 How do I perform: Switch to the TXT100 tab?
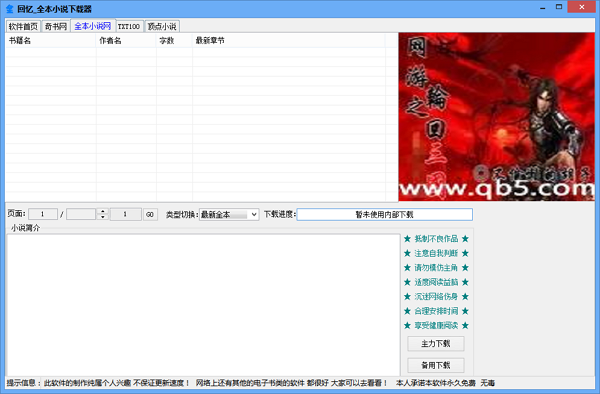click(129, 26)
